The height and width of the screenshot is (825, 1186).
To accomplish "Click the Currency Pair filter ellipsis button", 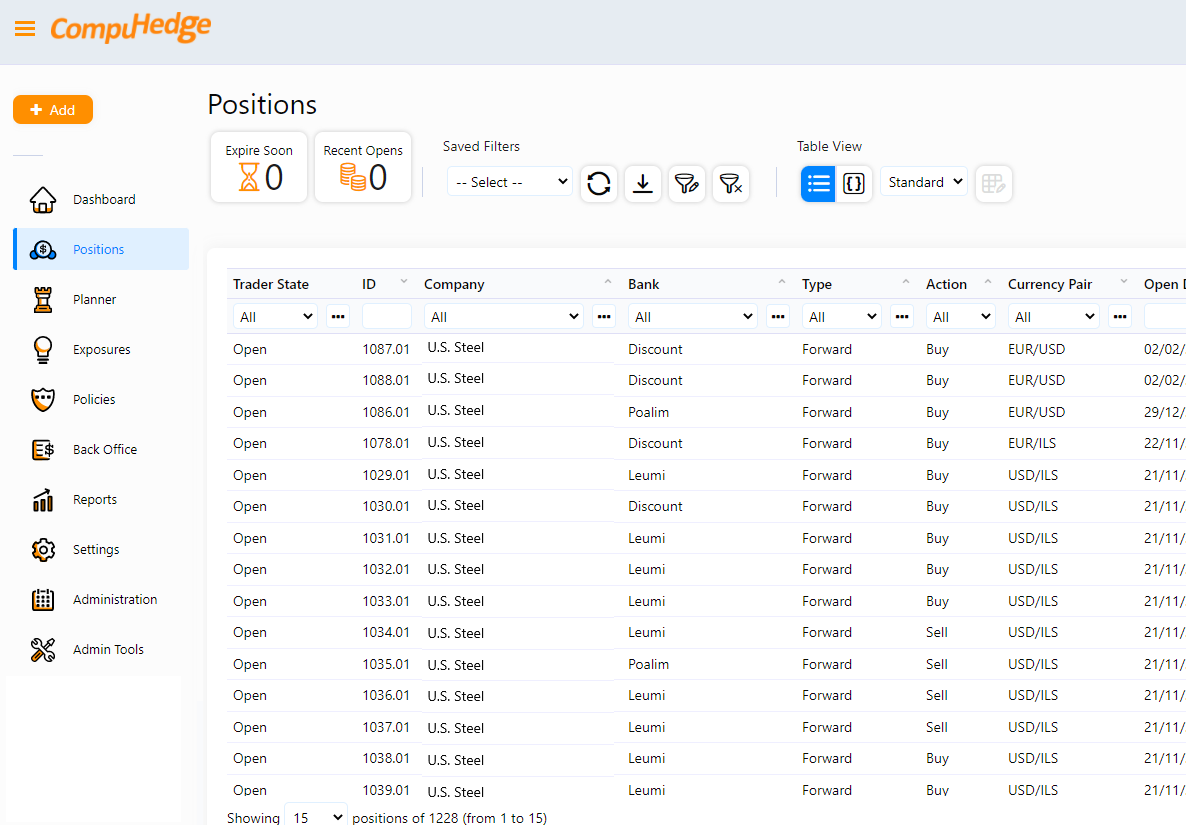I will (1119, 317).
